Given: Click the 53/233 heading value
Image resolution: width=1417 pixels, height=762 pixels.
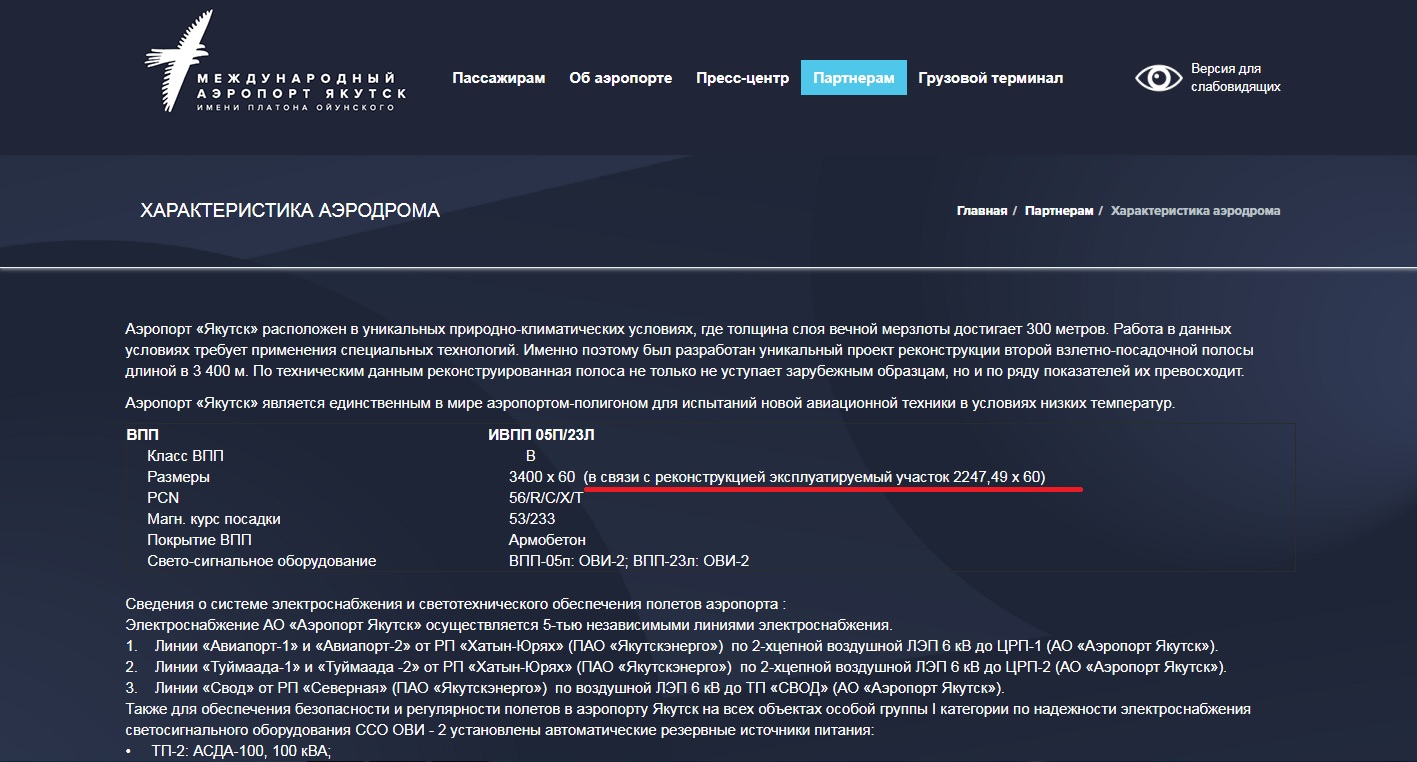Looking at the screenshot, I should (532, 519).
